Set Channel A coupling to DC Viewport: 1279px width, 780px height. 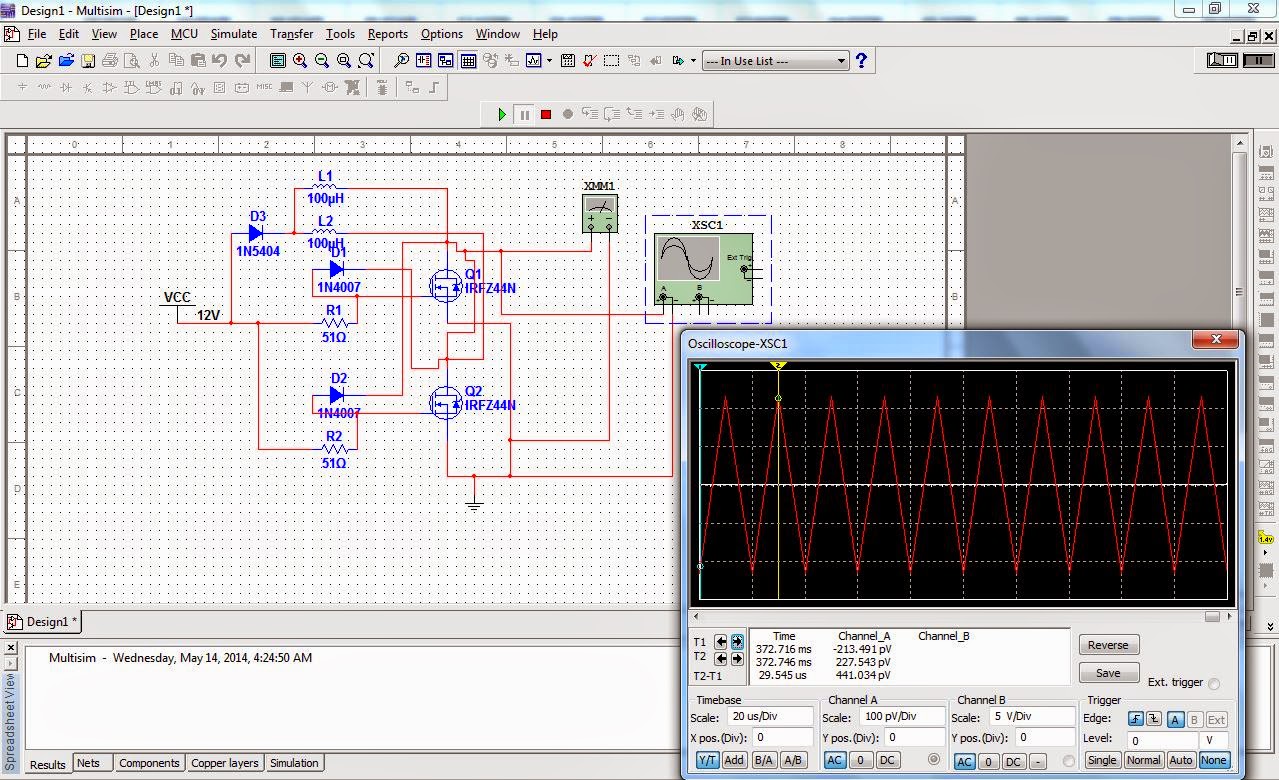pos(887,760)
